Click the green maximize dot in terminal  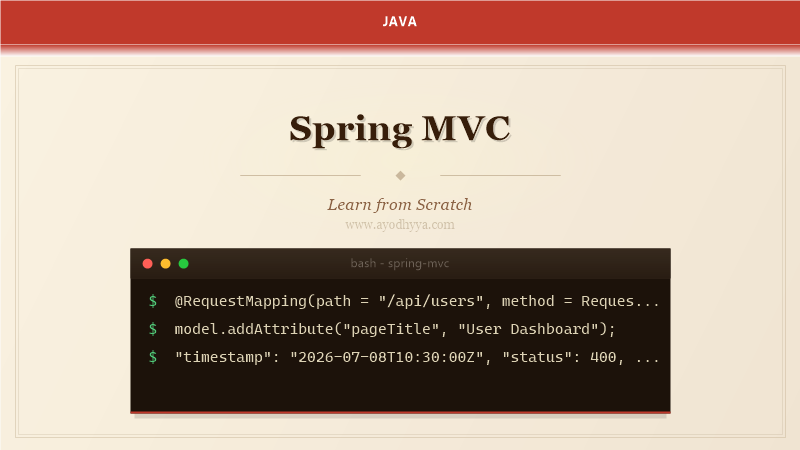click(184, 264)
